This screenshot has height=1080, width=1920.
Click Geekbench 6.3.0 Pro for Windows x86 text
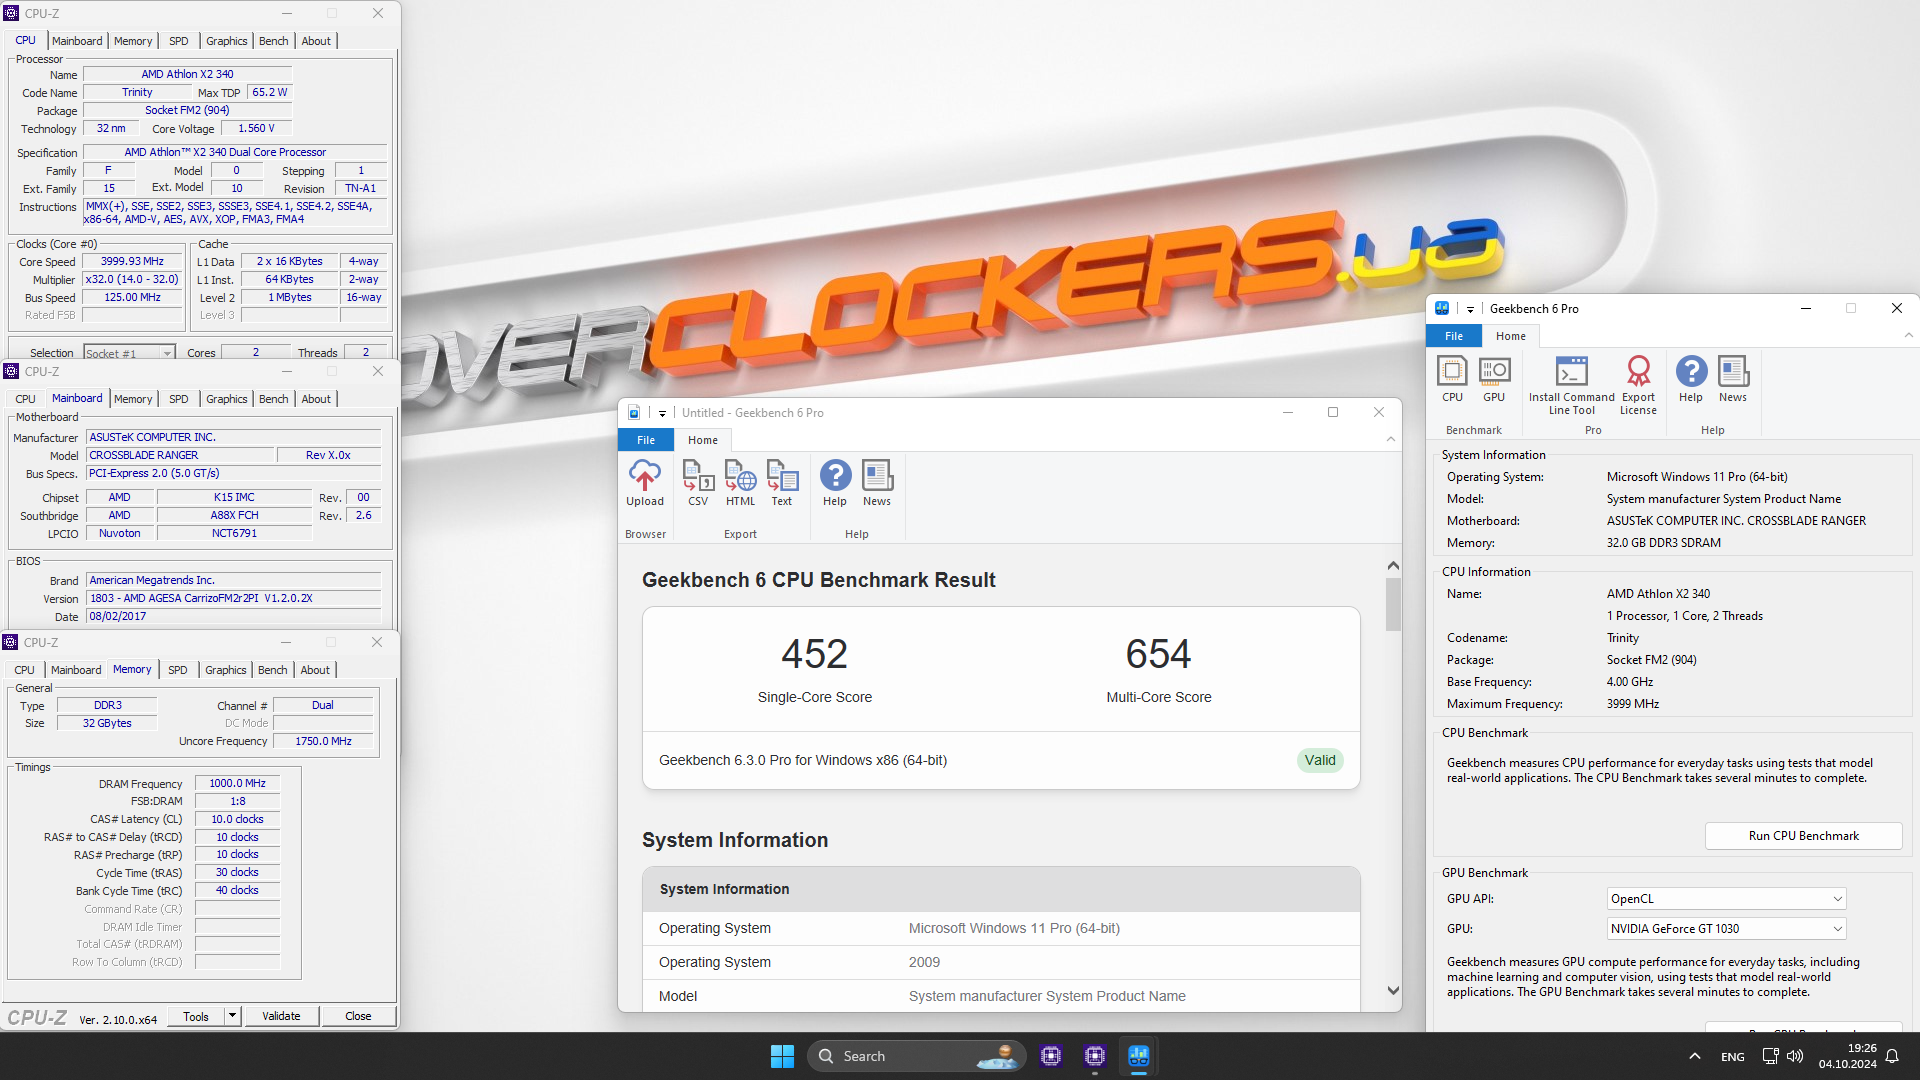point(802,760)
